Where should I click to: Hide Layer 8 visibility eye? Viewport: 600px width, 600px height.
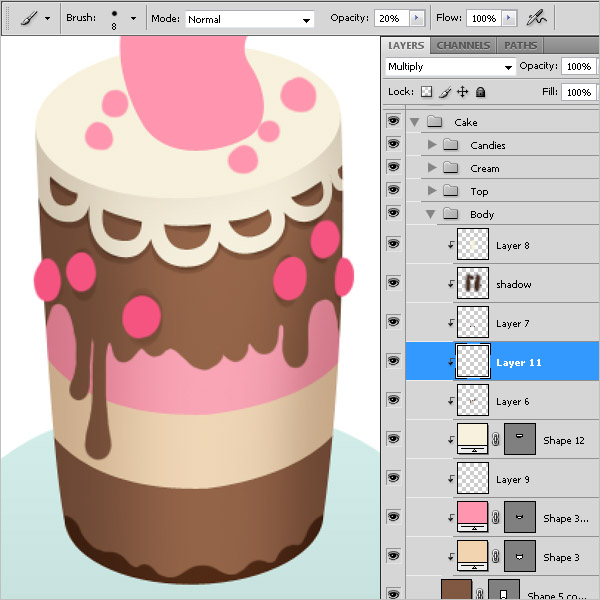pos(393,244)
